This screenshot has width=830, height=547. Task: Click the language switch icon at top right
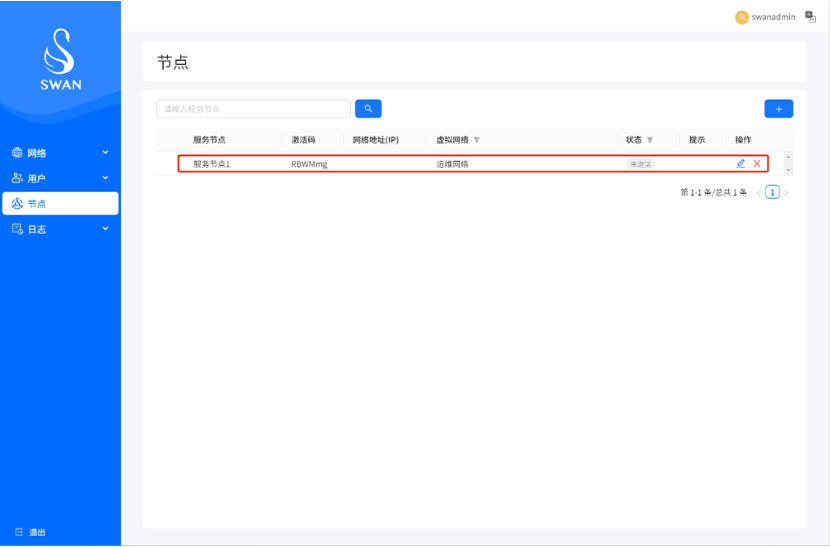click(x=811, y=17)
